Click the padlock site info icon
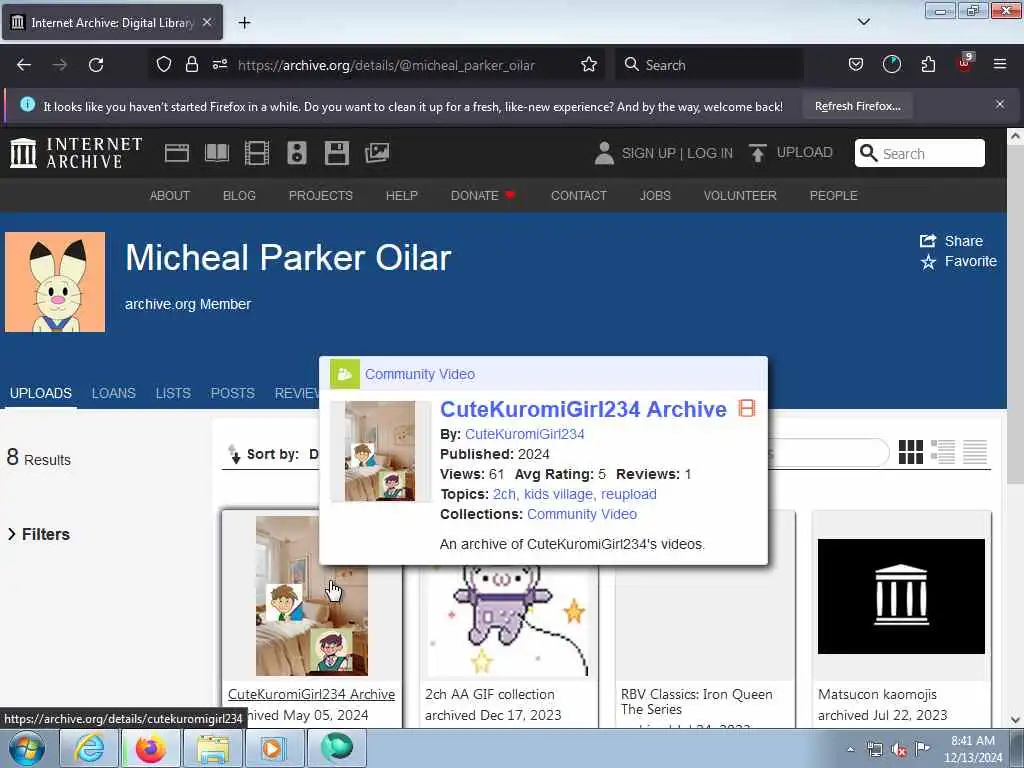Viewport: 1024px width, 768px height. click(x=191, y=65)
